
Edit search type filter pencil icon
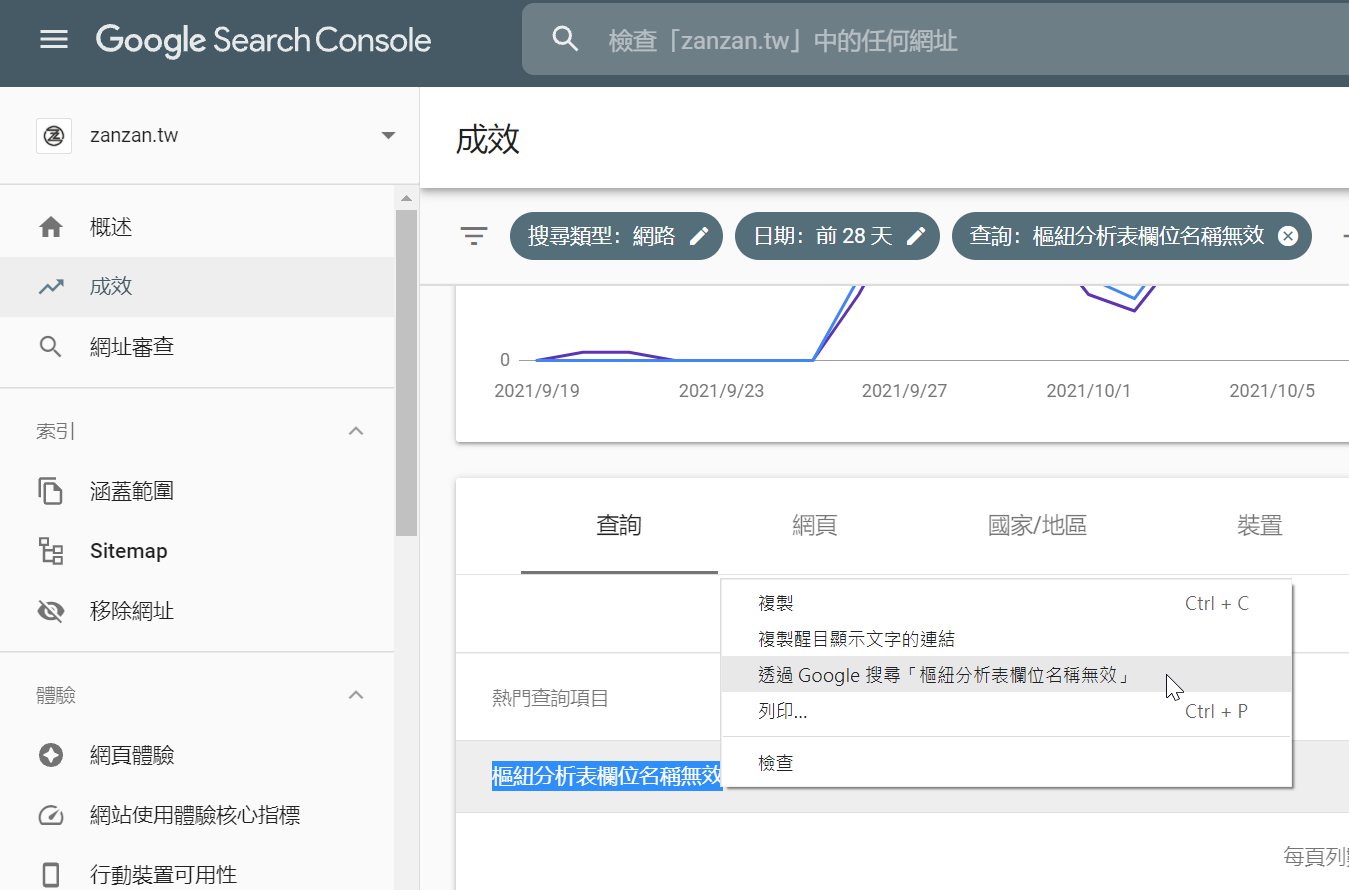[x=700, y=236]
